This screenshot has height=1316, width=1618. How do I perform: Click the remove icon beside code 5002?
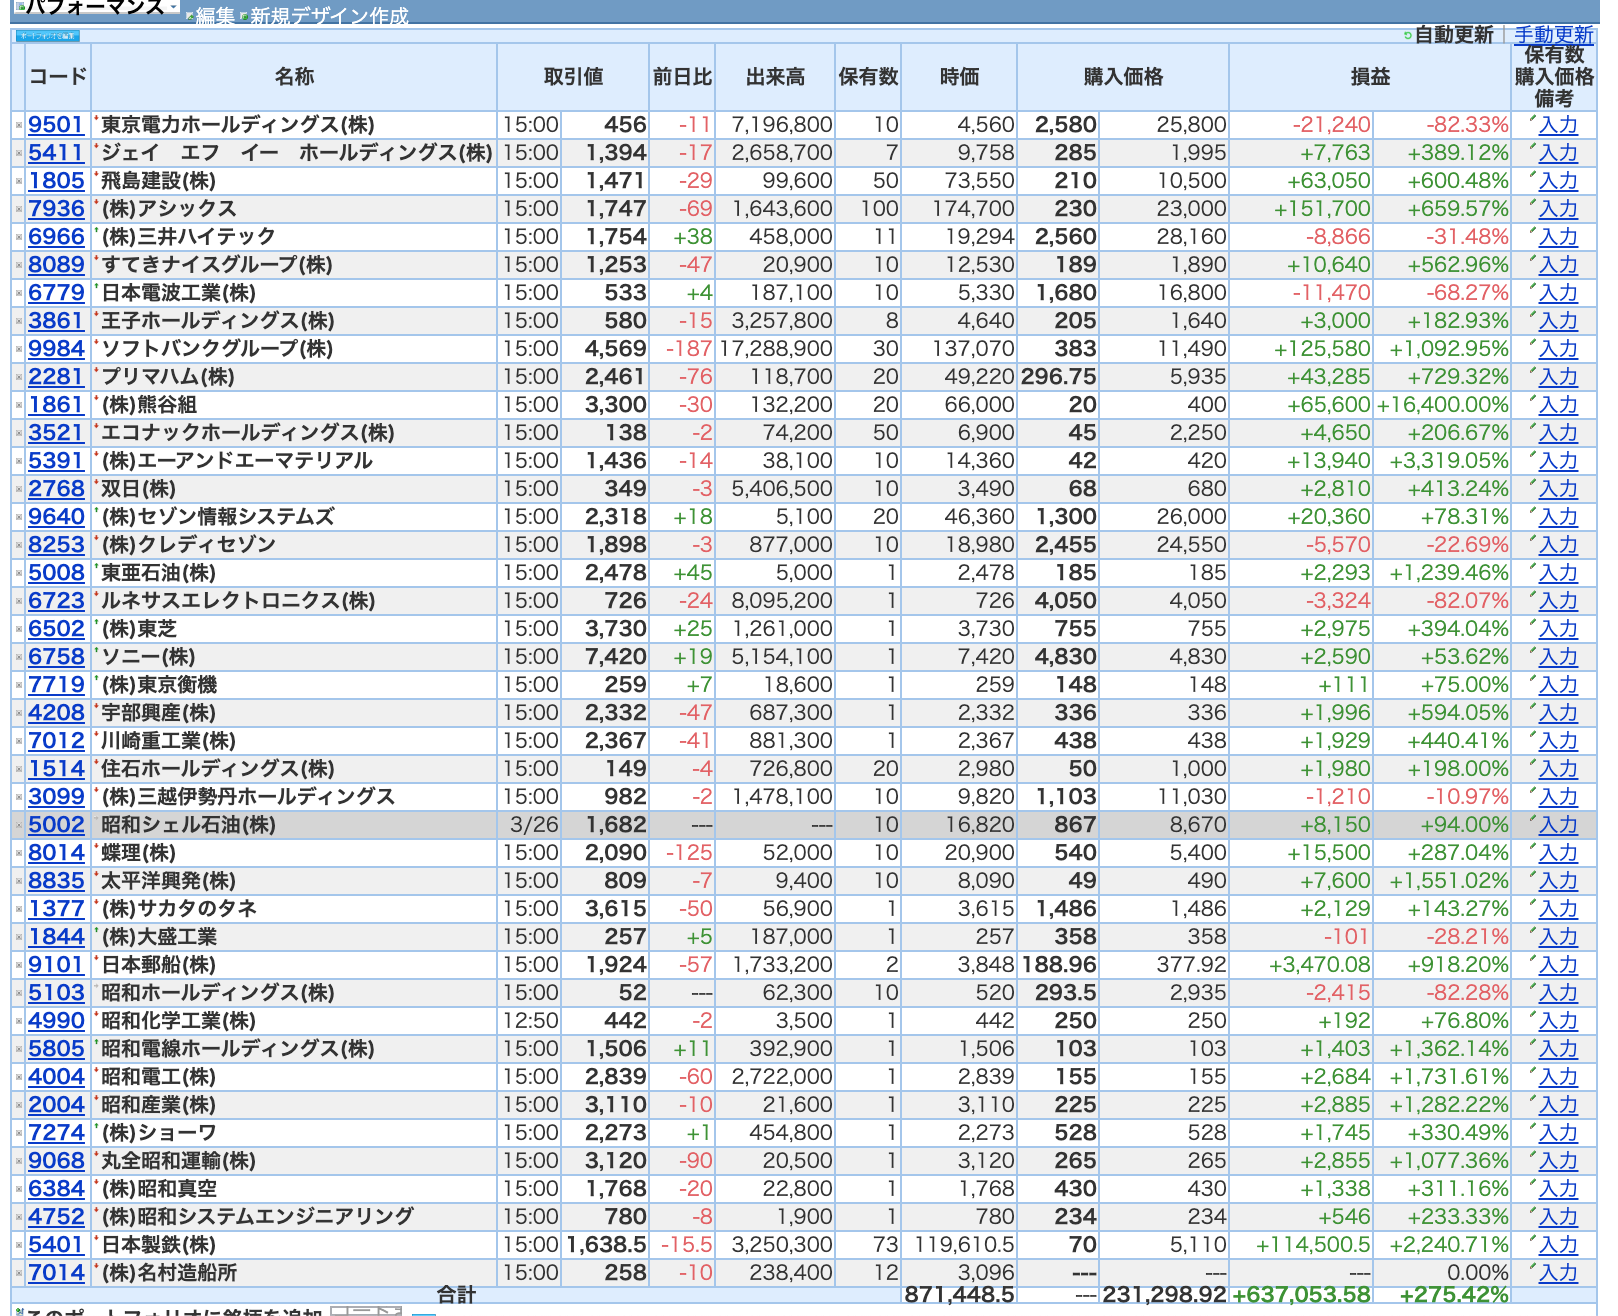[18, 825]
